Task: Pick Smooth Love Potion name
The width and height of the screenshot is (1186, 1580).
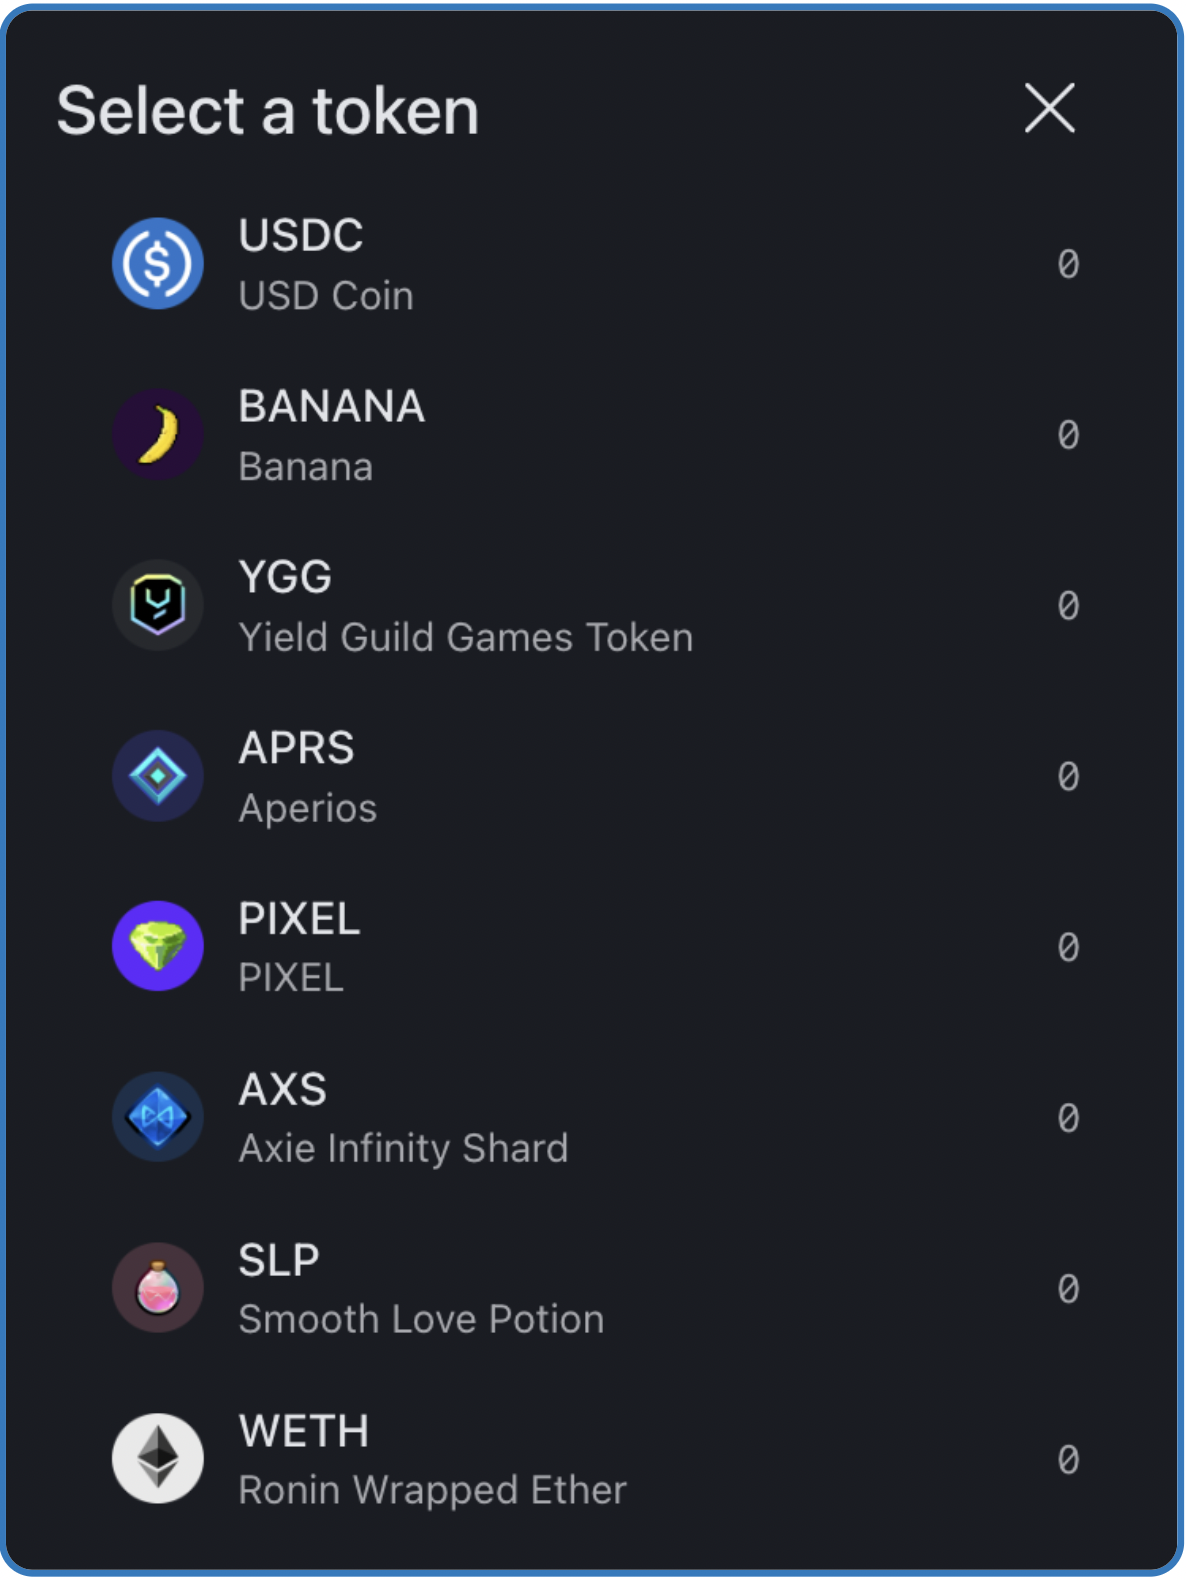Action: [421, 1320]
